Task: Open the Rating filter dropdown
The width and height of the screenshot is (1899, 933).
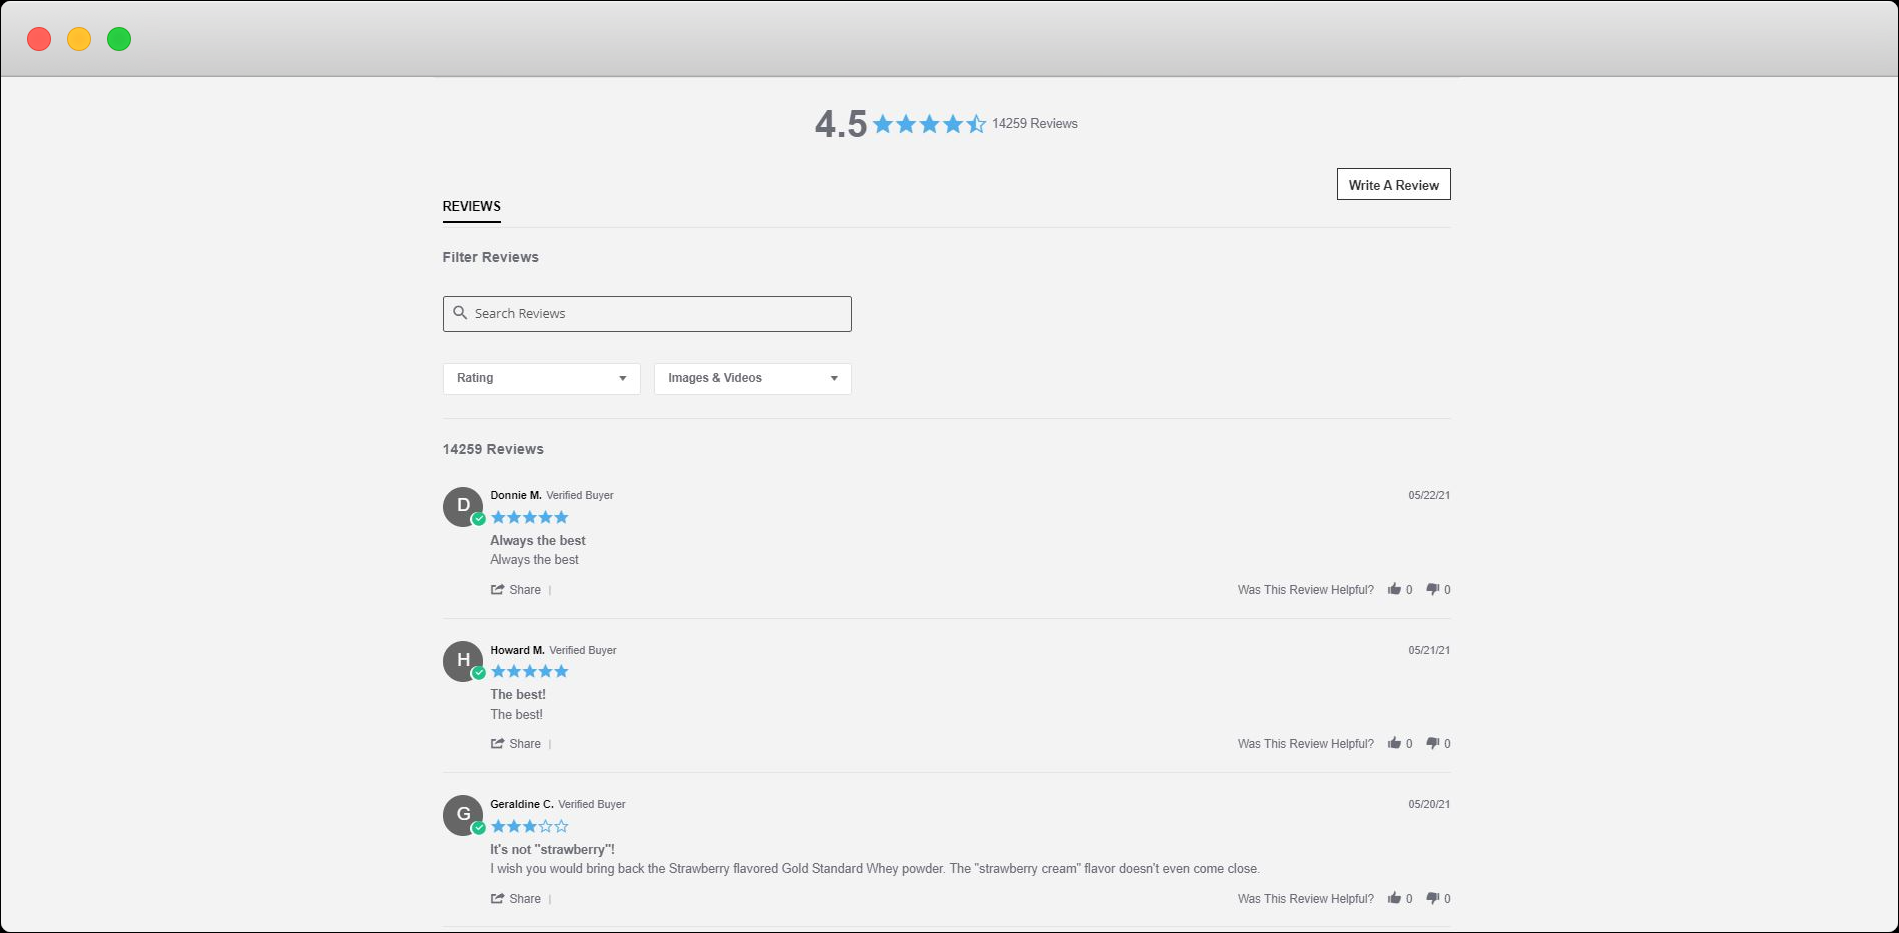Action: coord(541,378)
